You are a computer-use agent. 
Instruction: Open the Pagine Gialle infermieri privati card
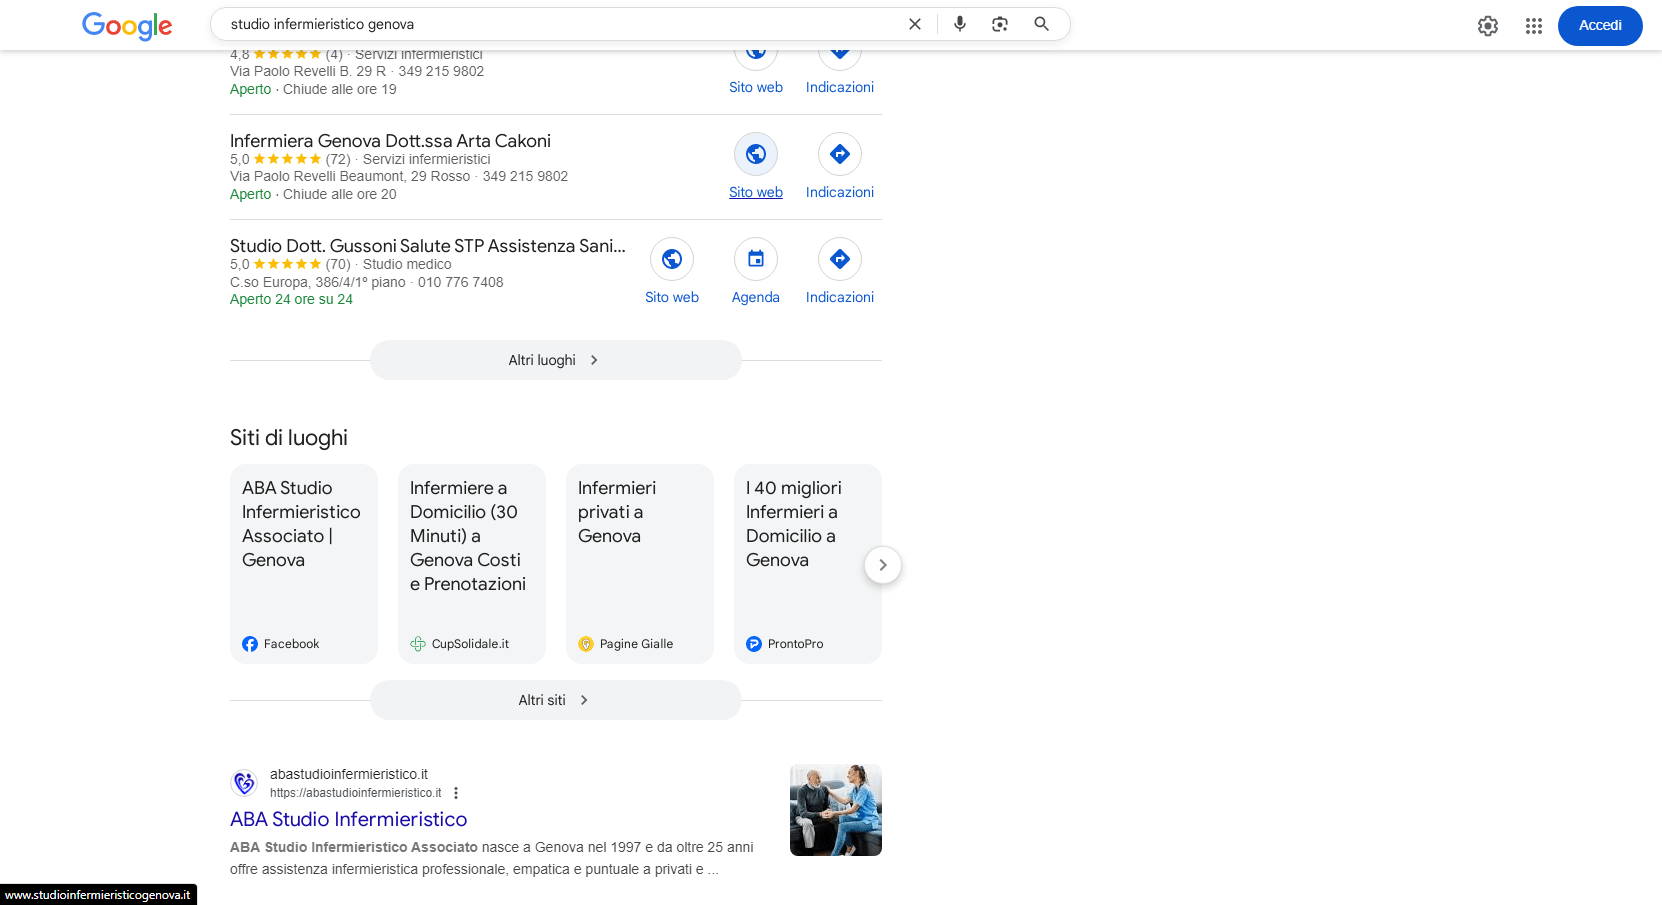click(640, 563)
